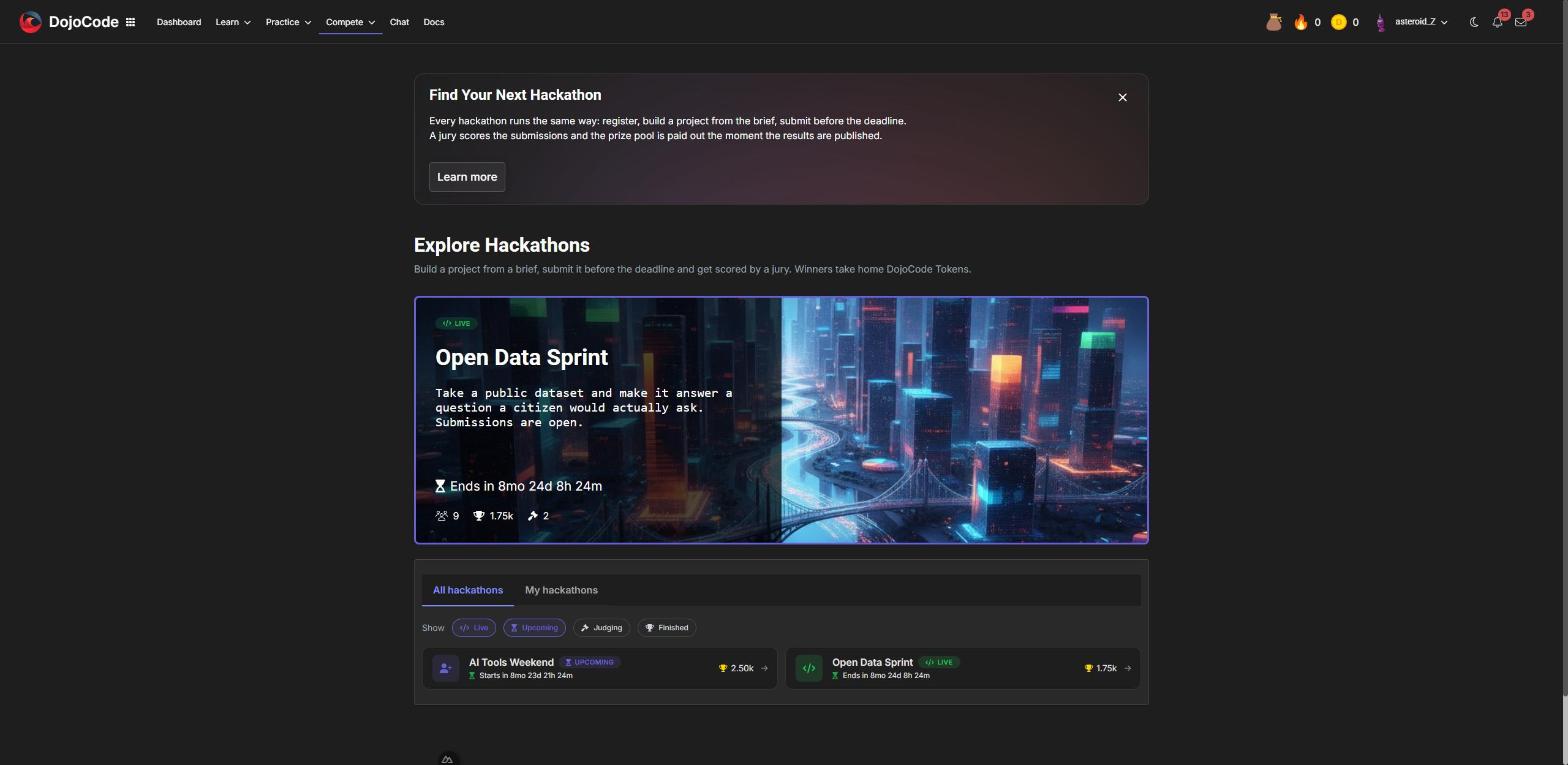Switch to the My hackathons tab
Screen dimensions: 1568x765
(x=561, y=590)
